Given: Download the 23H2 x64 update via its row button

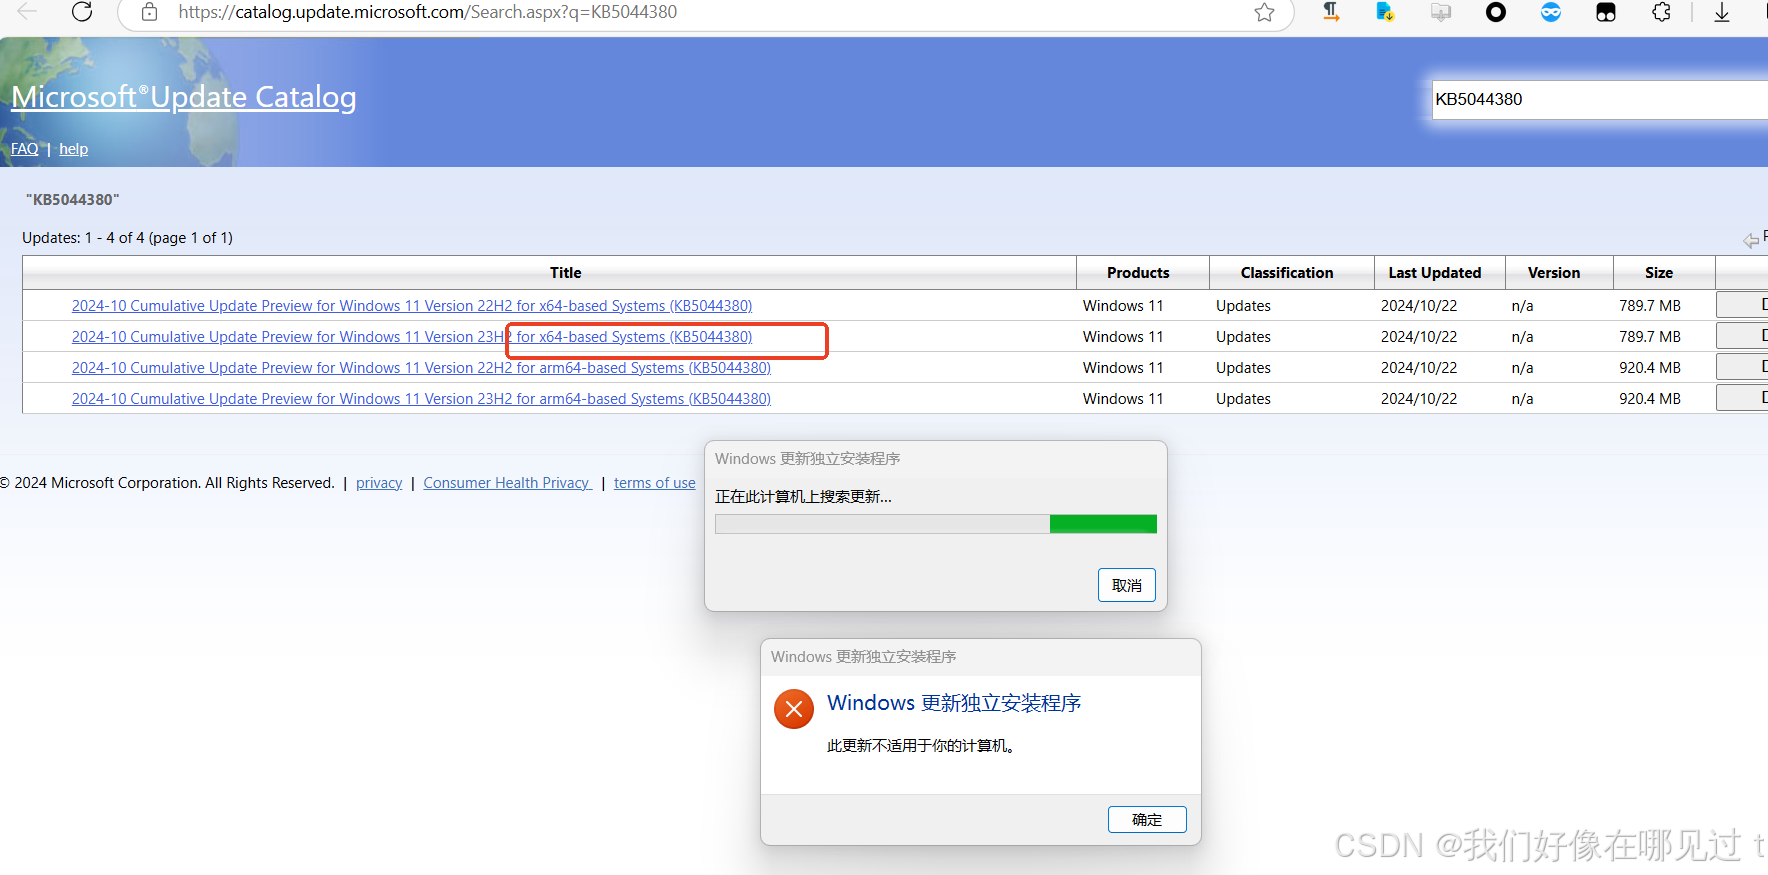Looking at the screenshot, I should pos(1743,336).
